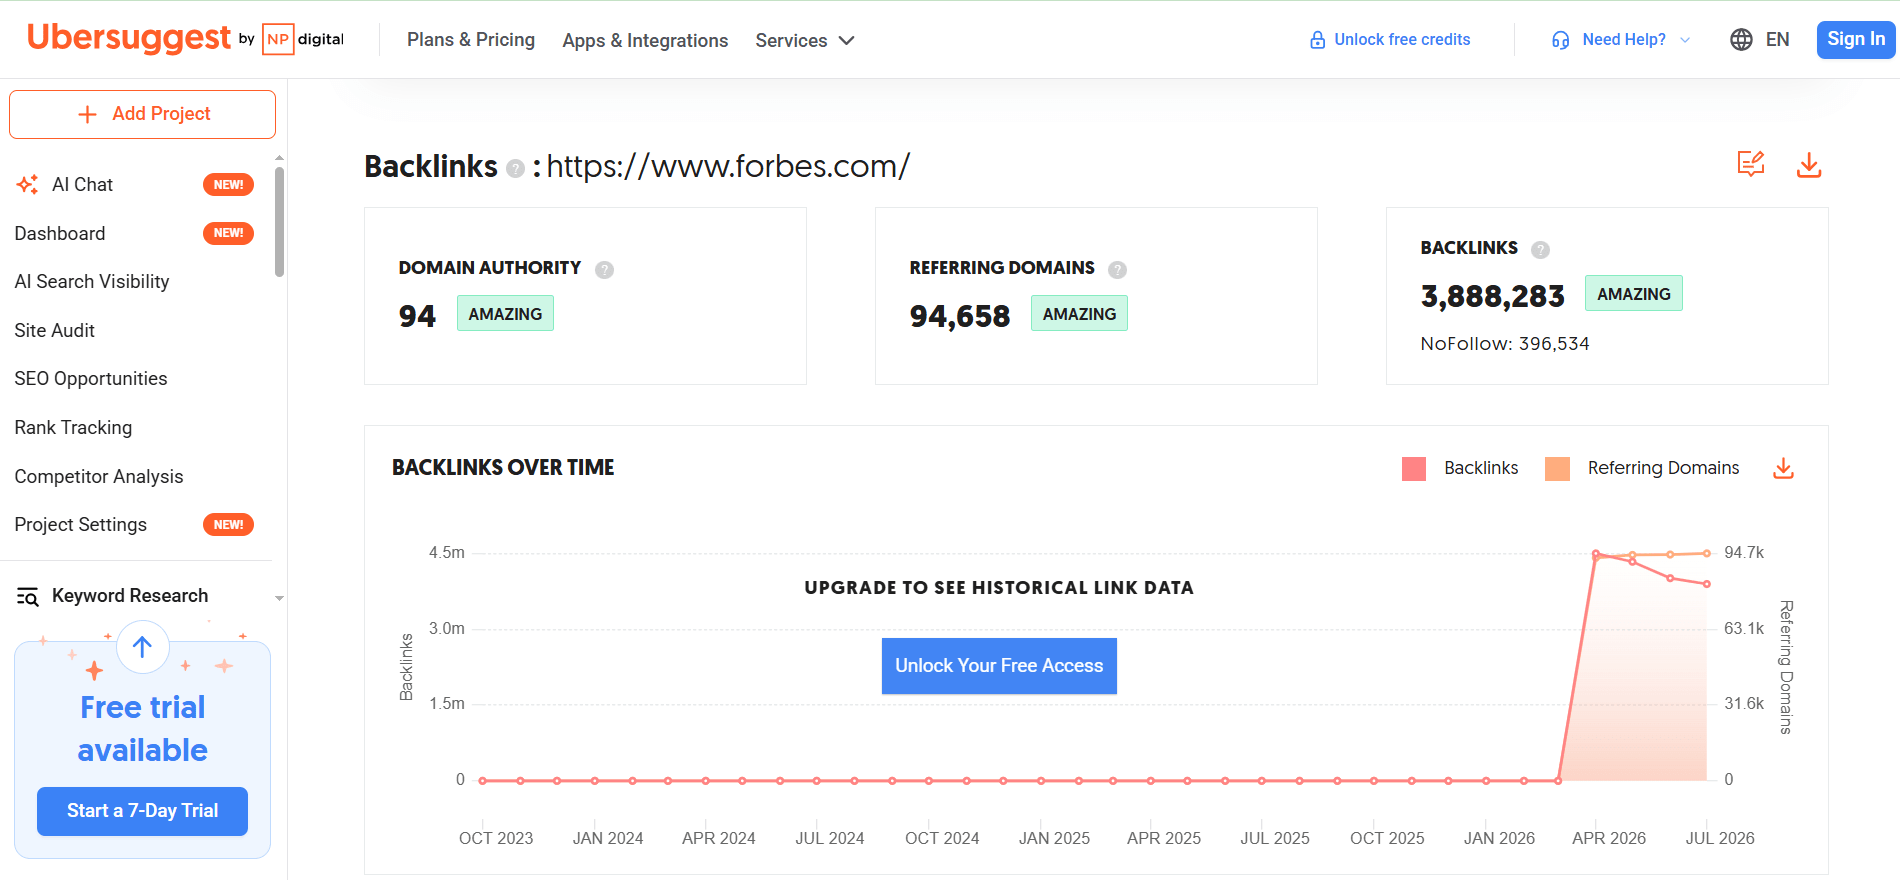Click the AMAZING badge under Domain Authority

505,314
